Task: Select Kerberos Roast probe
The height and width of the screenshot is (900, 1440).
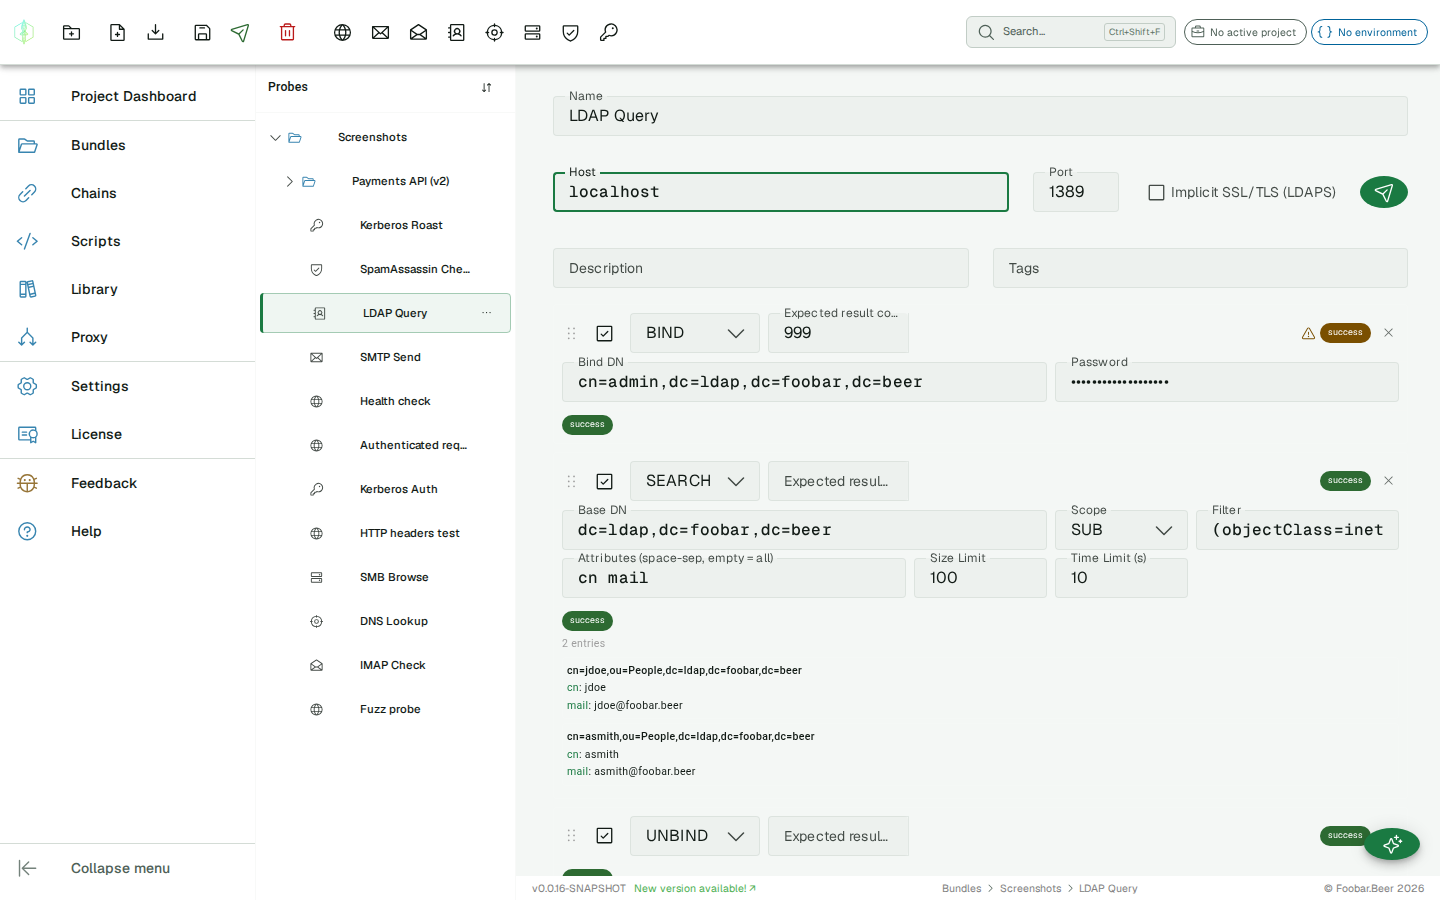Action: 385,225
